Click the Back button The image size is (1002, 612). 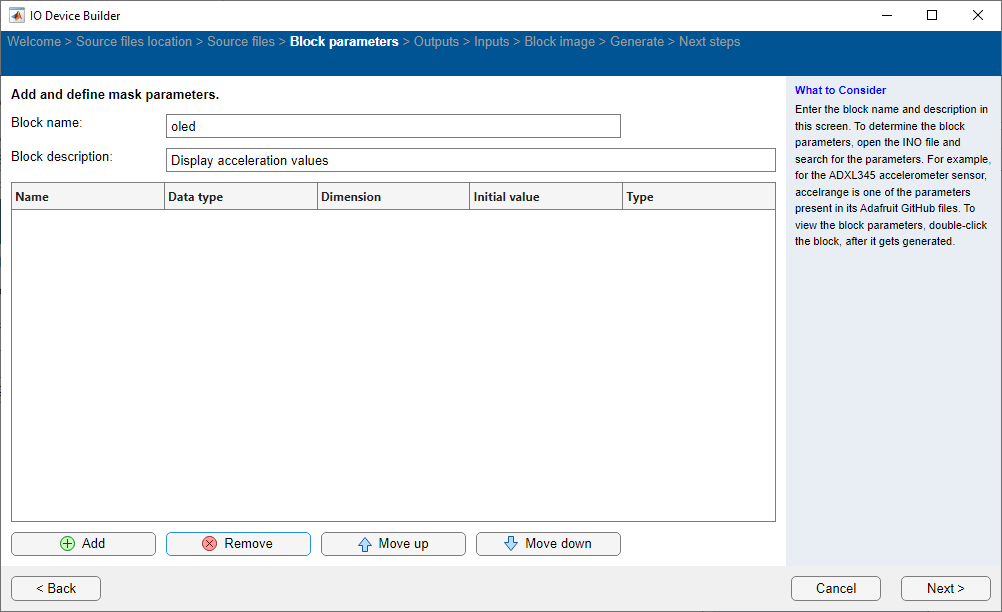[55, 588]
